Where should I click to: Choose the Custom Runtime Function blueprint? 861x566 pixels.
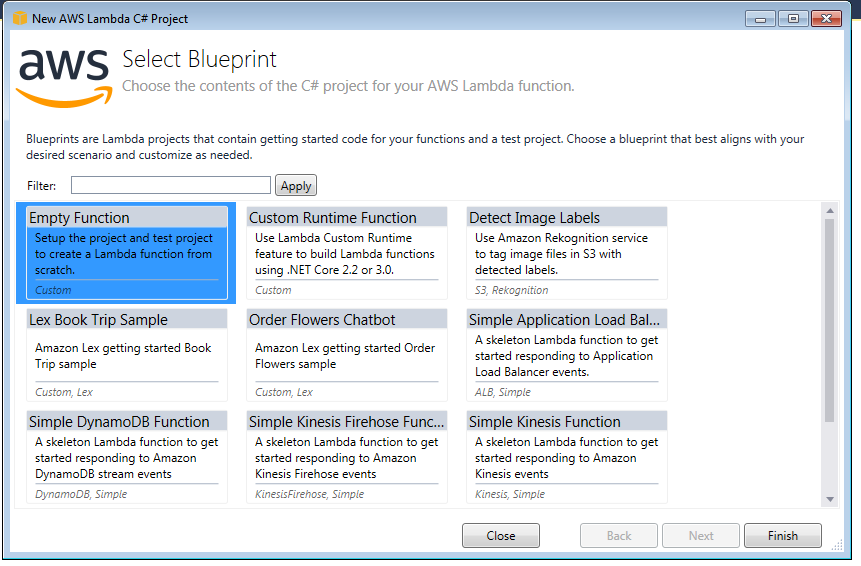click(347, 253)
